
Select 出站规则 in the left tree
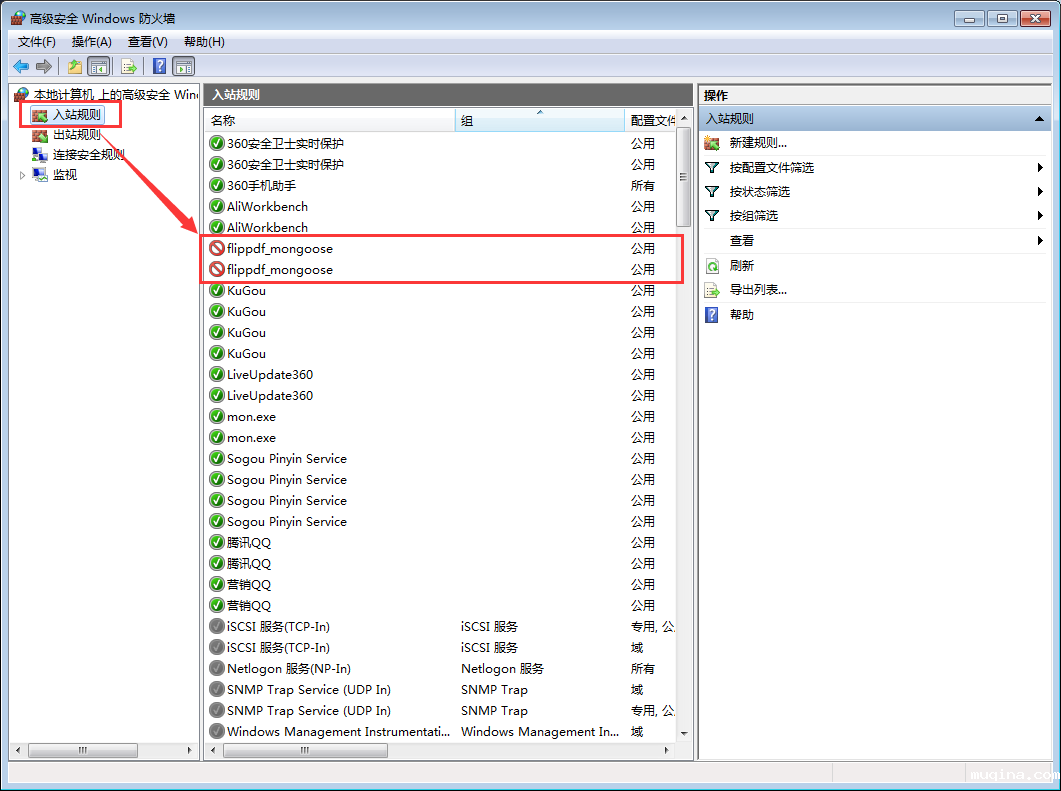coord(76,135)
